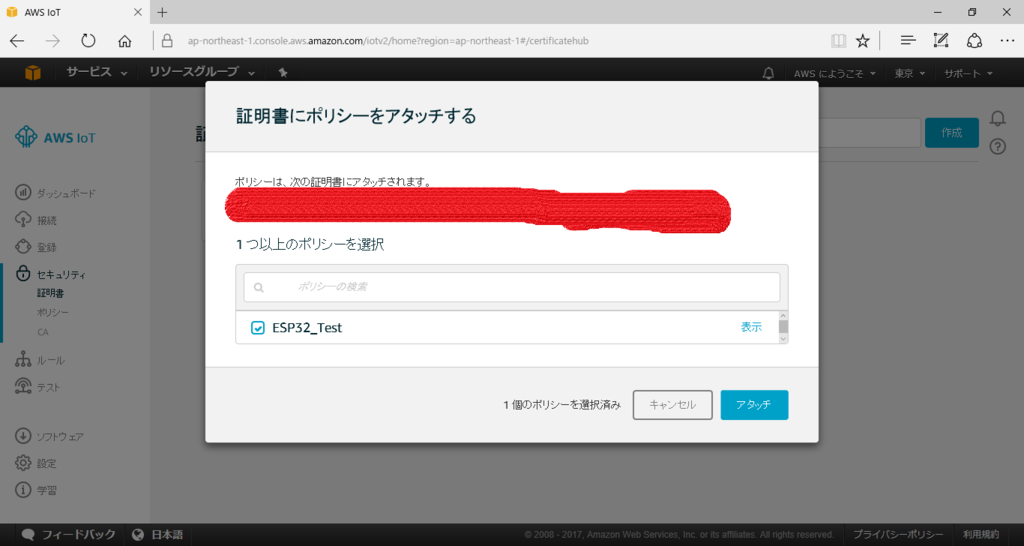Click the help question mark icon
This screenshot has width=1024, height=546.
[997, 146]
